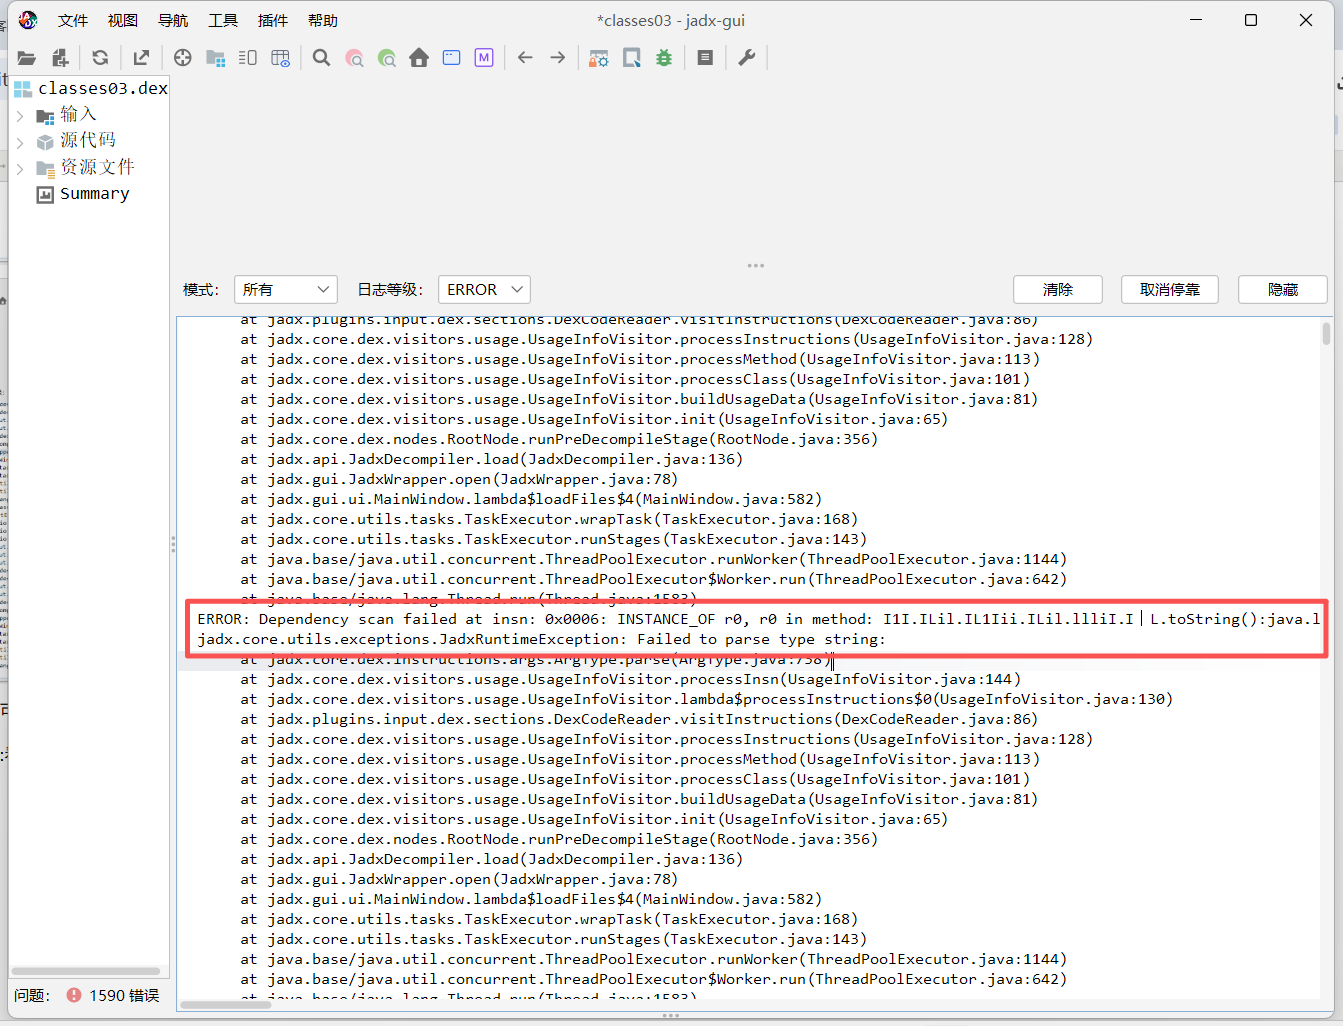
Task: Select classes03.dex root node
Action: click(91, 88)
